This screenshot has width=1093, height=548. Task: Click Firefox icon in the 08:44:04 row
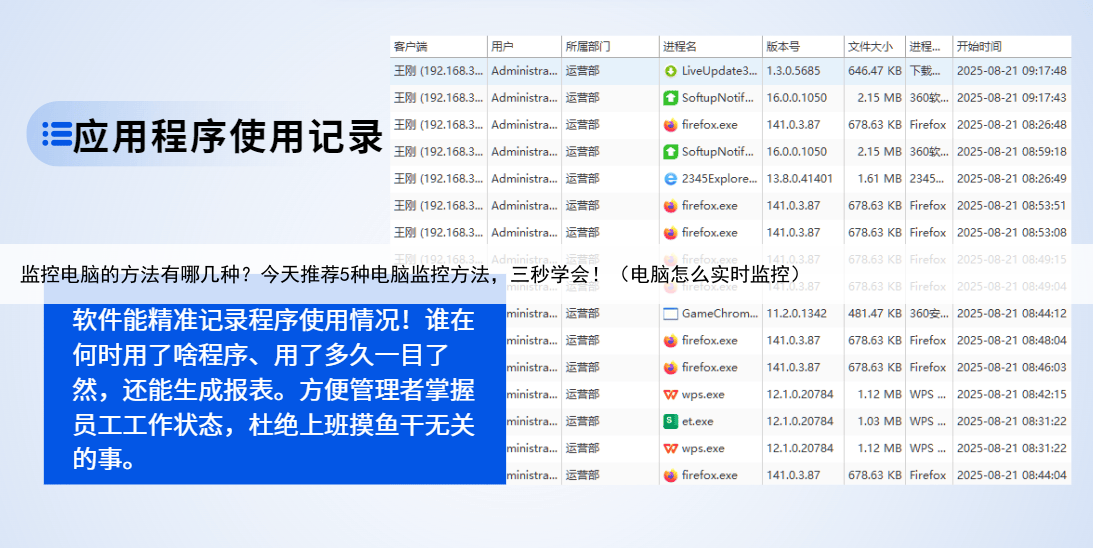670,475
